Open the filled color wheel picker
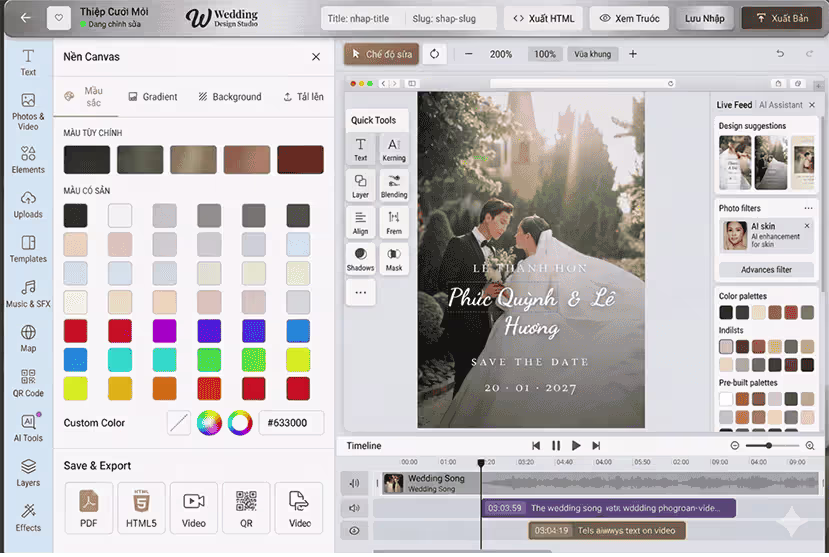Viewport: 829px width, 557px height. (209, 423)
